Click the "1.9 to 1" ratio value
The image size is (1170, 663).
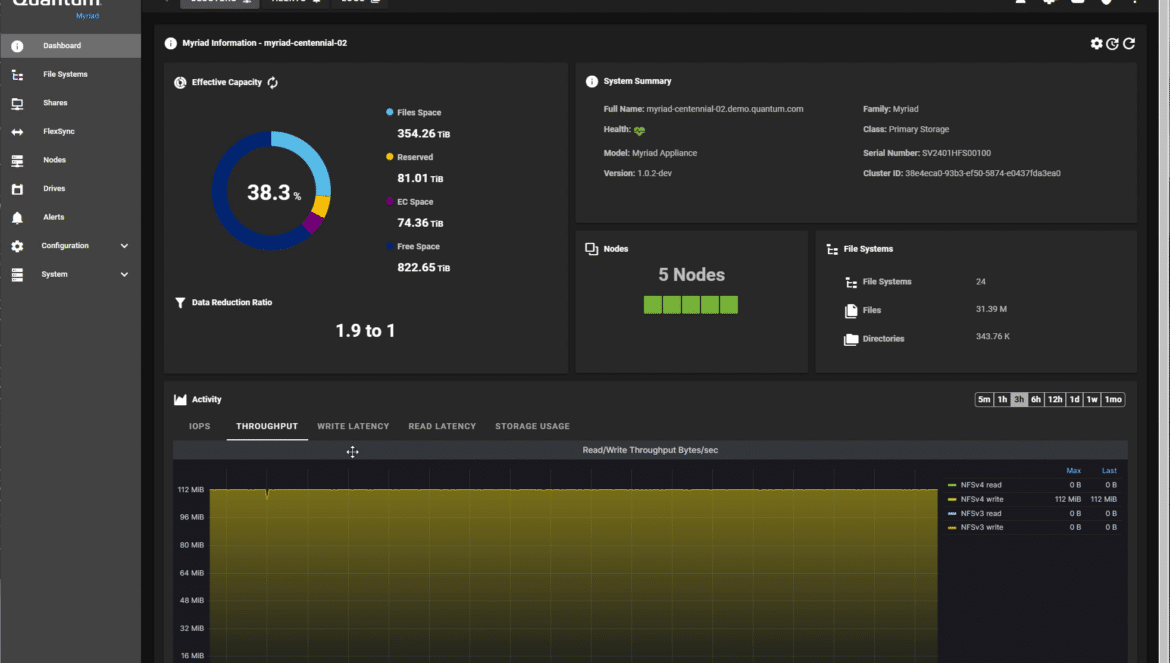point(365,330)
